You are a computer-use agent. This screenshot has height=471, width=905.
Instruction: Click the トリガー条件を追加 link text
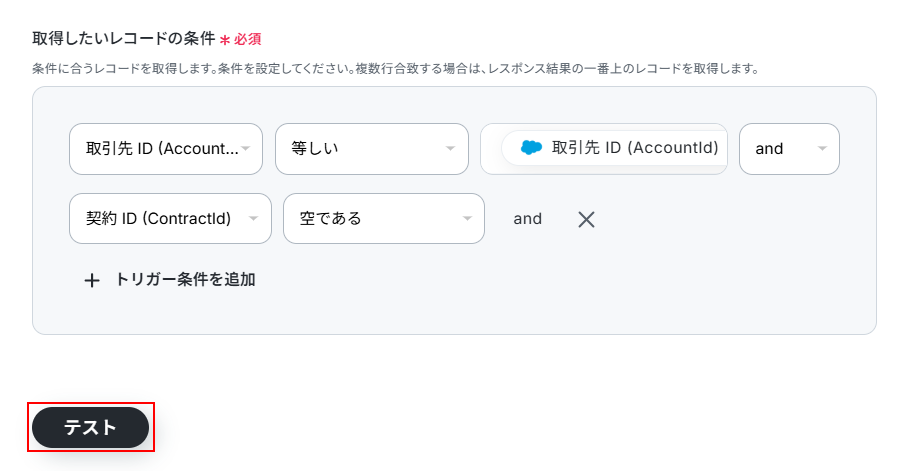185,280
